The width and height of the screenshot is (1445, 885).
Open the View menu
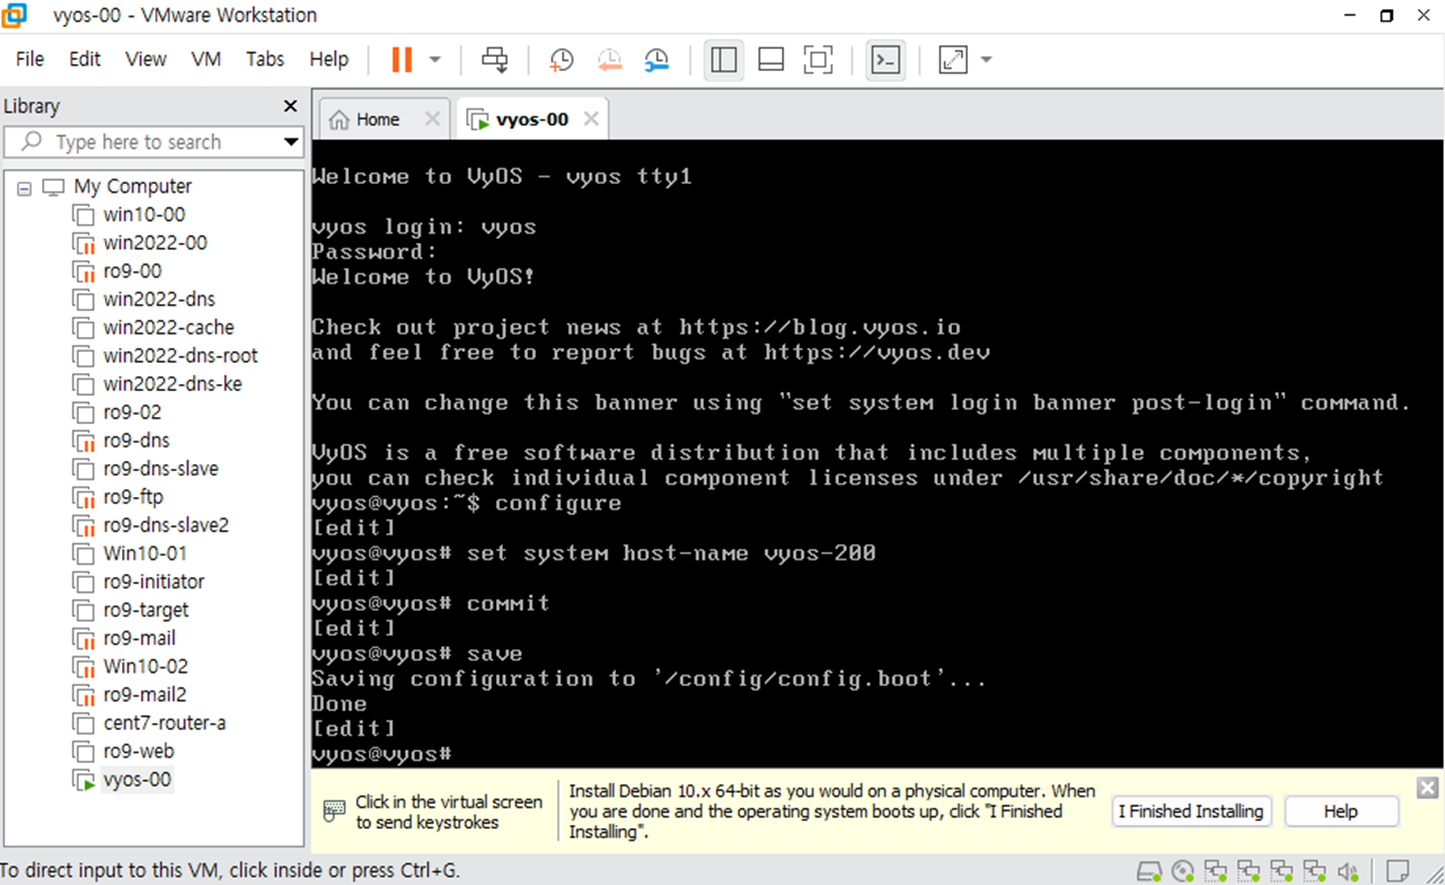click(146, 59)
